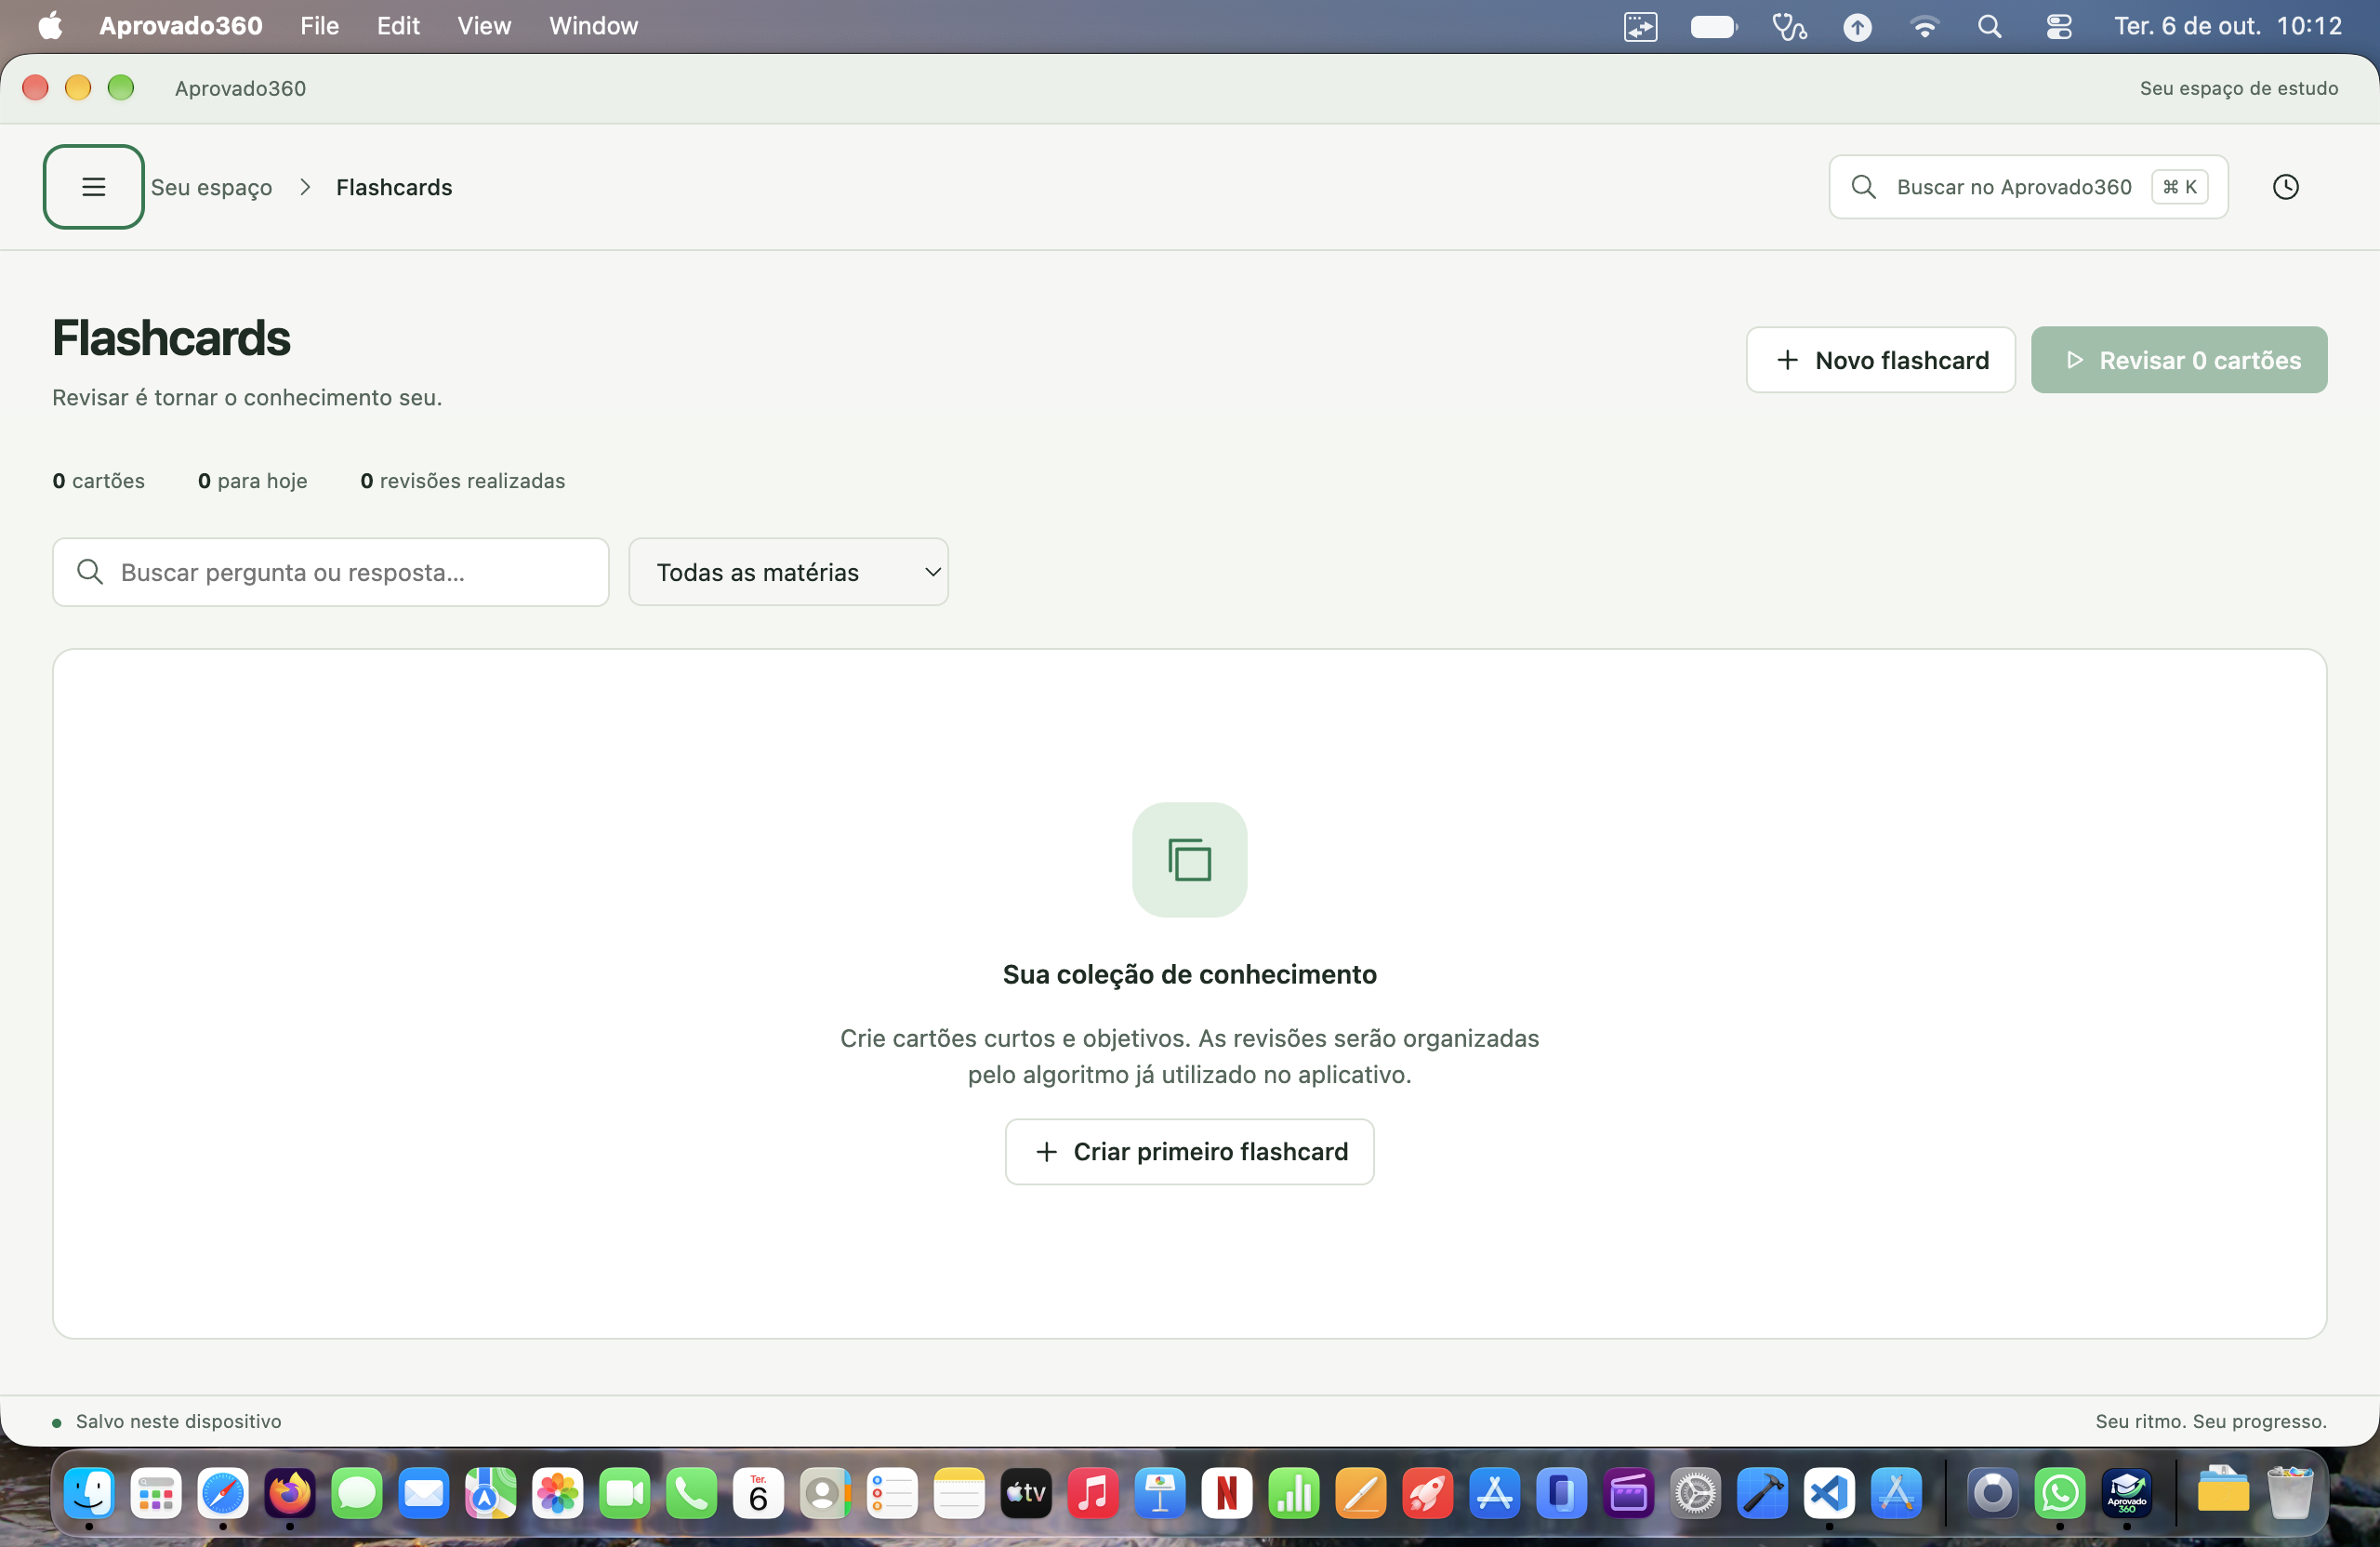Viewport: 2380px width, 1547px height.
Task: Click the '0 para hoje' counter
Action: (252, 481)
